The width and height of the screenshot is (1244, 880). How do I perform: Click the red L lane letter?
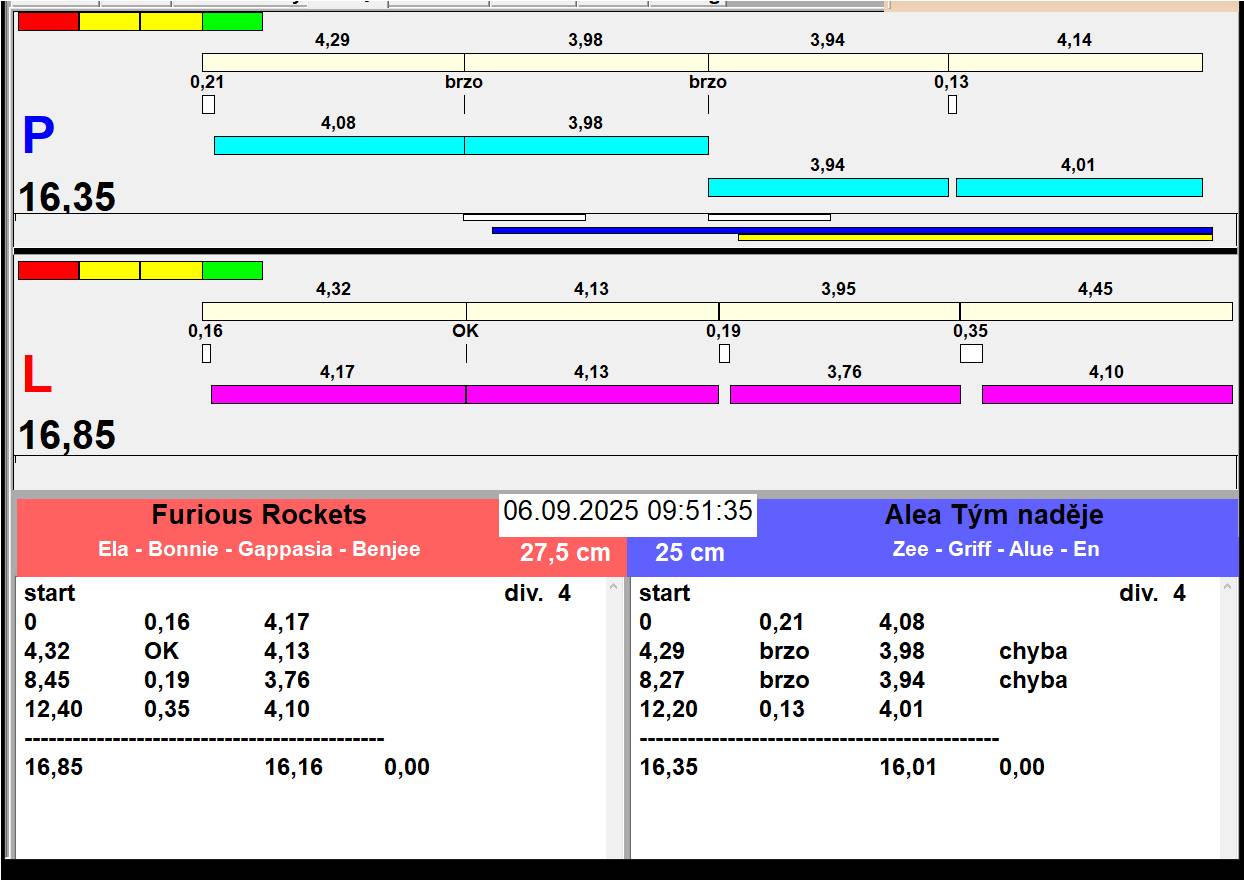(x=36, y=376)
